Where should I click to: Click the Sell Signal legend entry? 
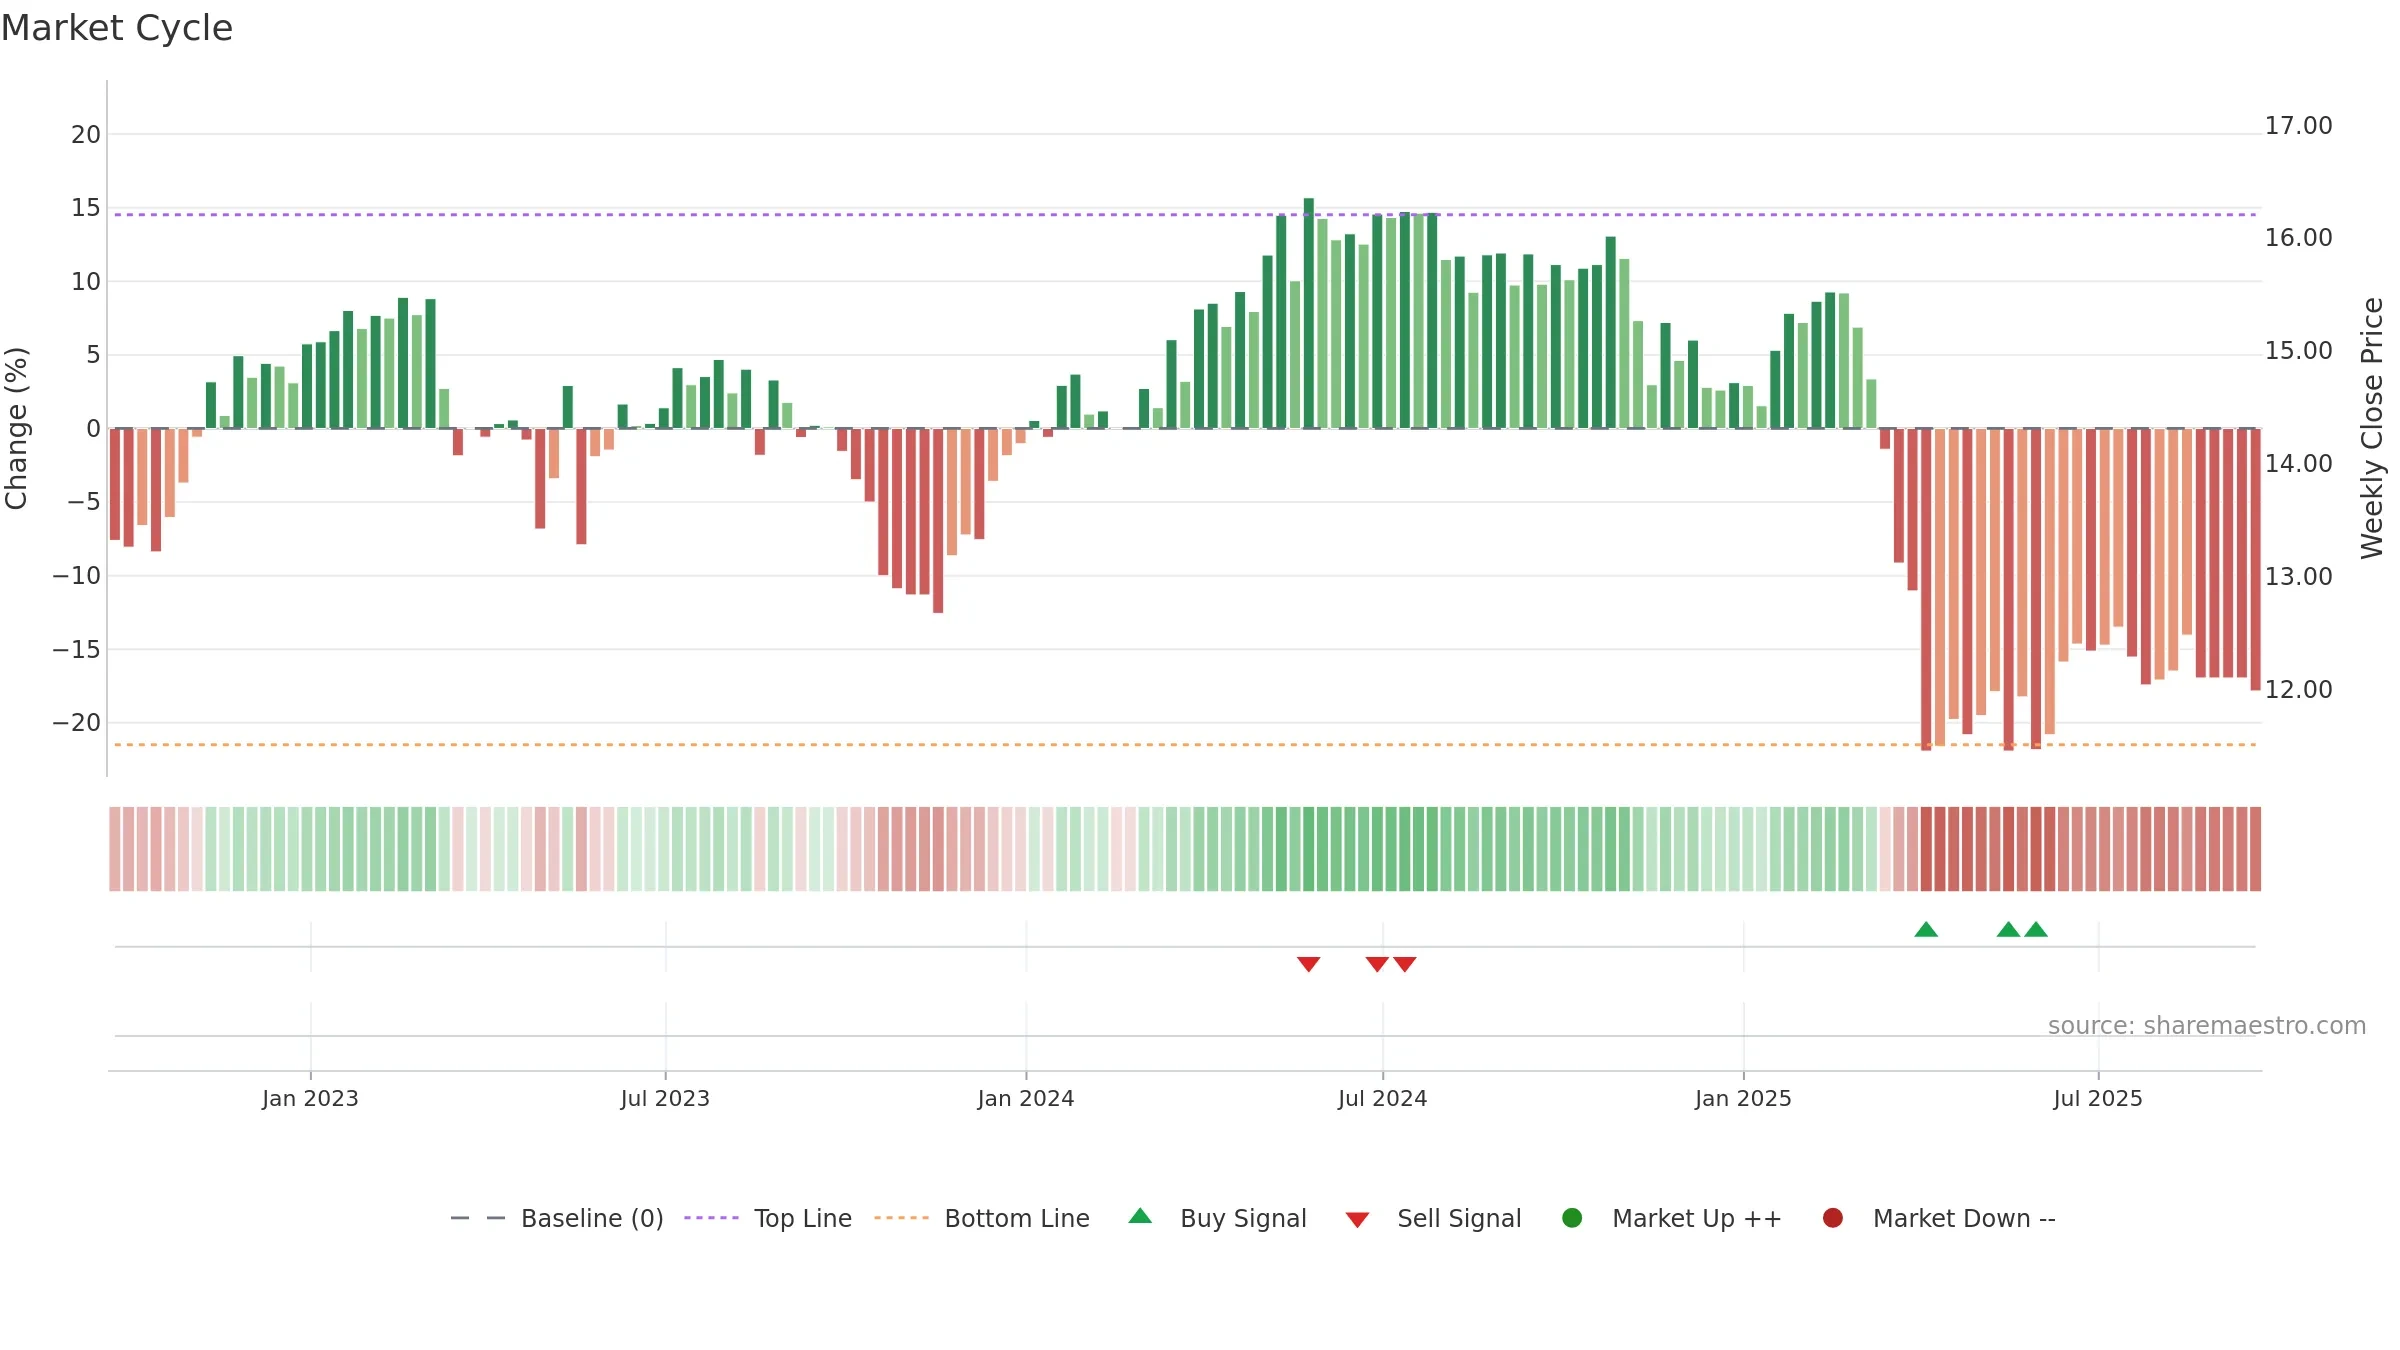pos(1433,1218)
